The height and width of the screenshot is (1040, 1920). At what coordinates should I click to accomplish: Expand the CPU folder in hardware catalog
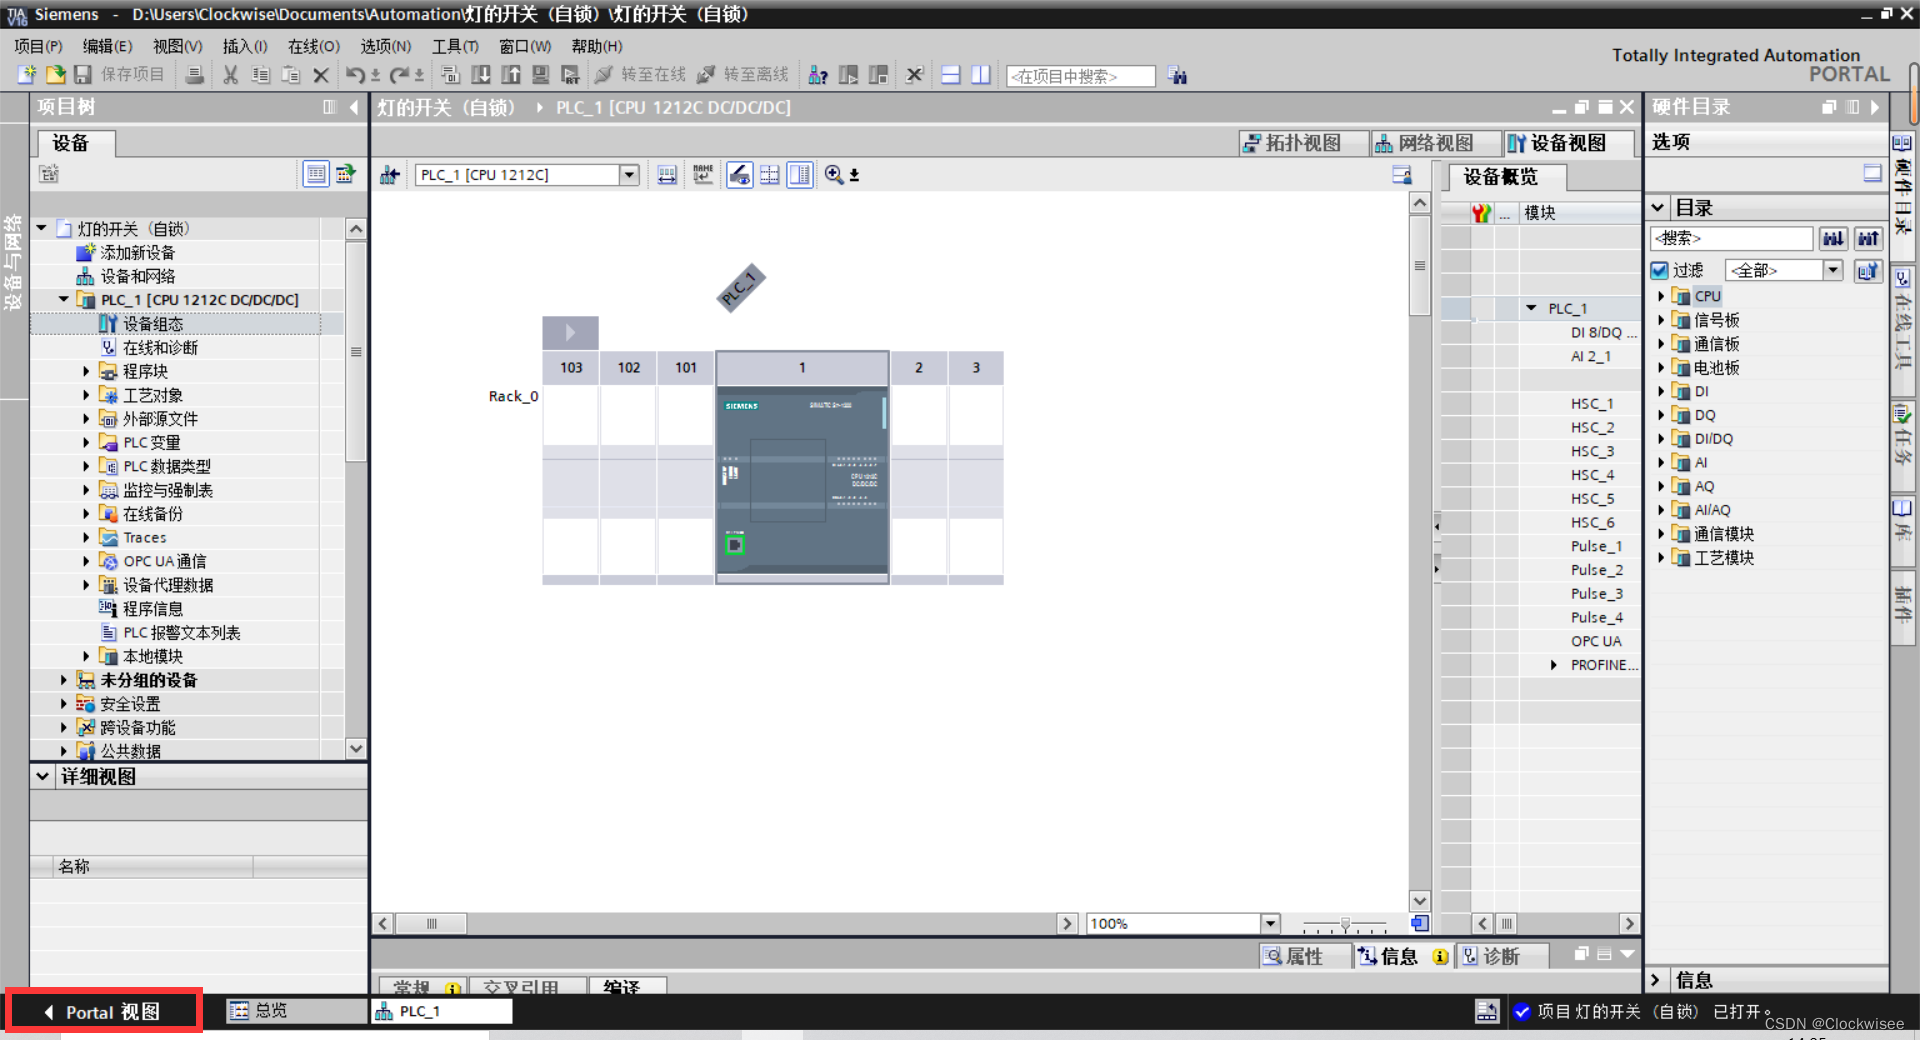tap(1661, 296)
